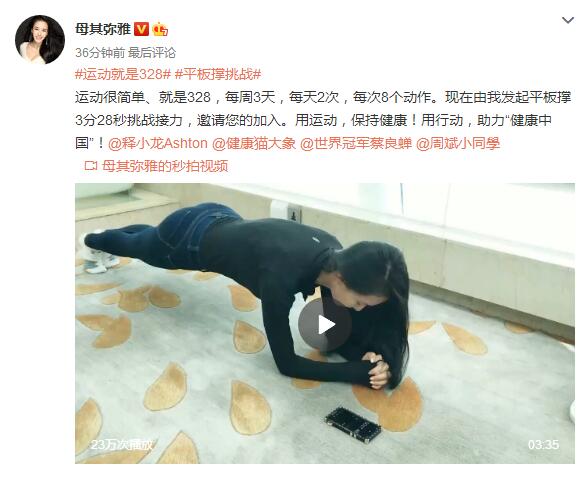Click the post body text paragraph
The width and height of the screenshot is (587, 480).
pos(323,120)
